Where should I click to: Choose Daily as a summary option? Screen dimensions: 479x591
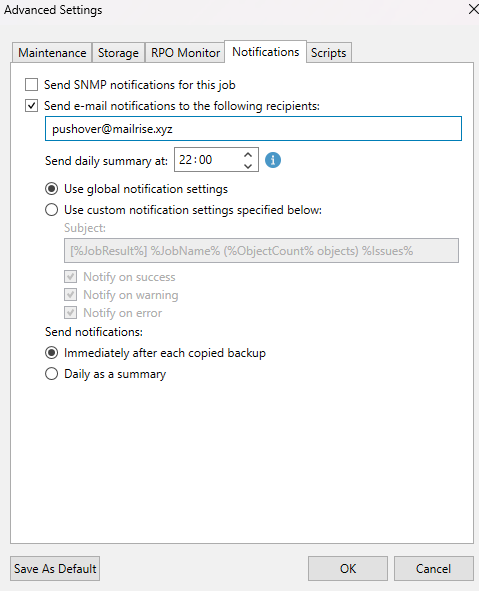pos(52,374)
